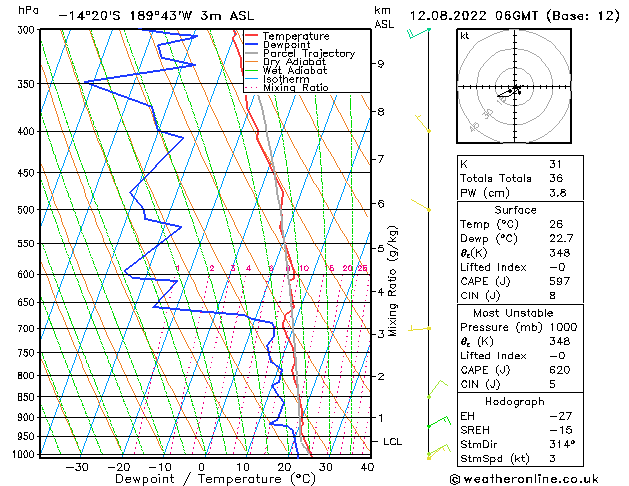The height and width of the screenshot is (486, 629).
Task: Select the Isotherm legend entry
Action: (286, 79)
